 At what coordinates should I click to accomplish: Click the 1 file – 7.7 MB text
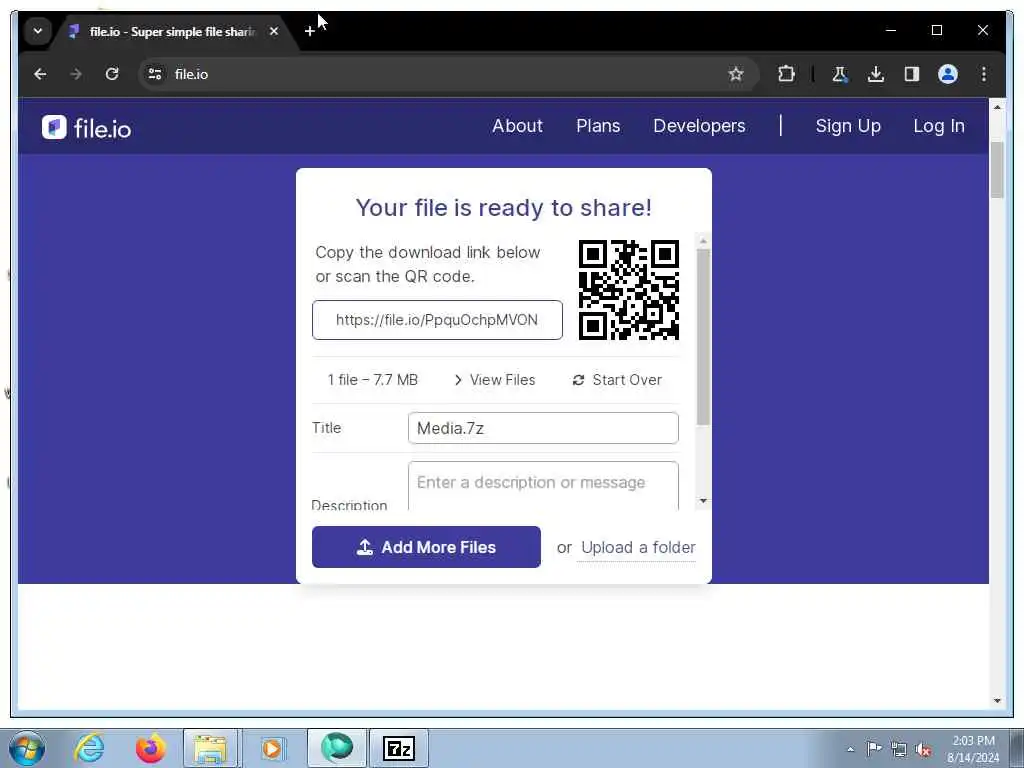click(372, 380)
